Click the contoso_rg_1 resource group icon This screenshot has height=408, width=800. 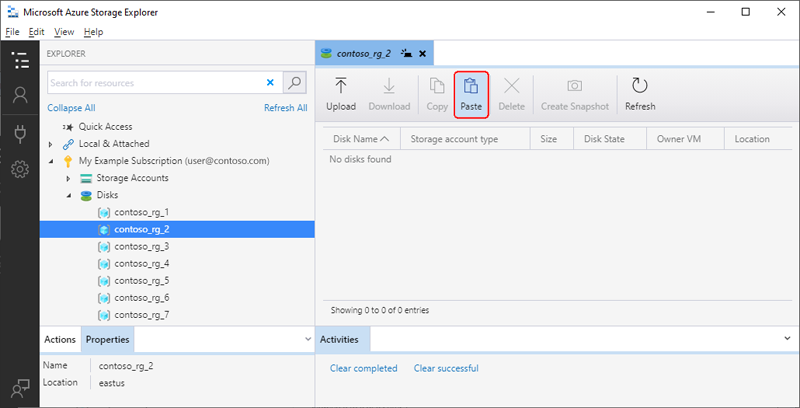click(104, 212)
